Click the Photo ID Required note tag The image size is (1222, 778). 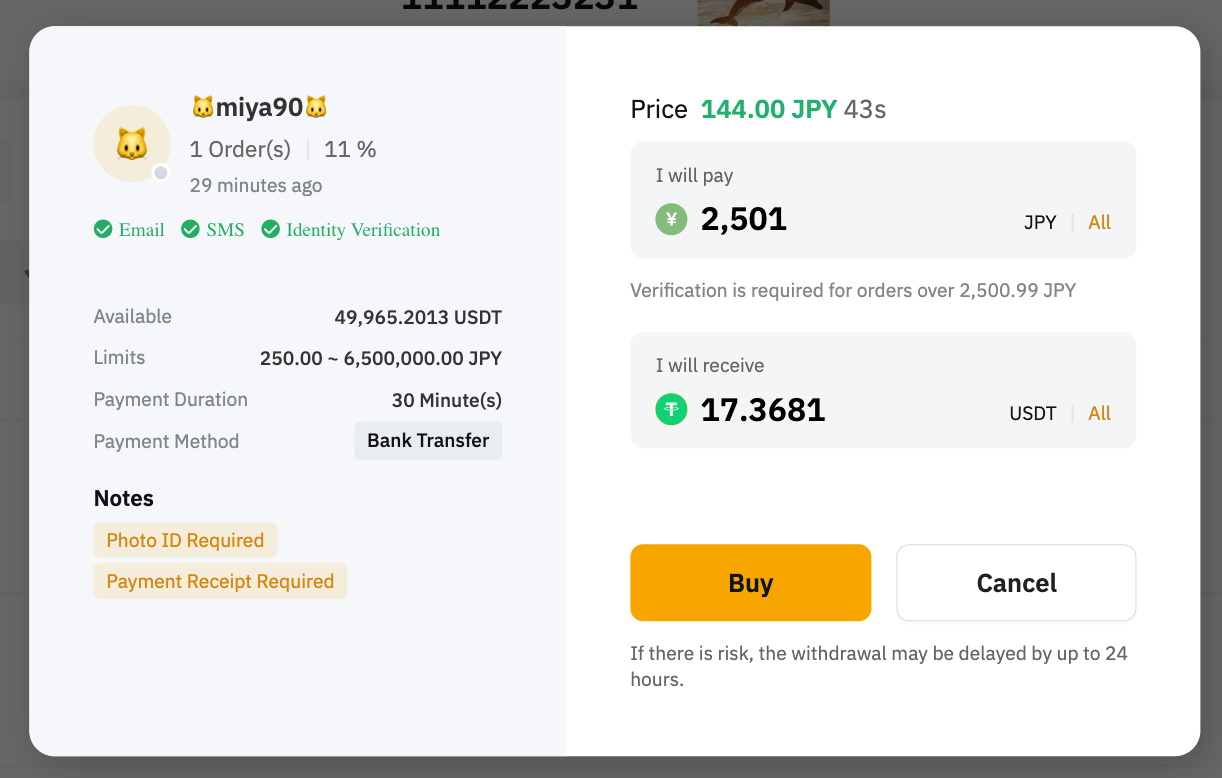(185, 540)
